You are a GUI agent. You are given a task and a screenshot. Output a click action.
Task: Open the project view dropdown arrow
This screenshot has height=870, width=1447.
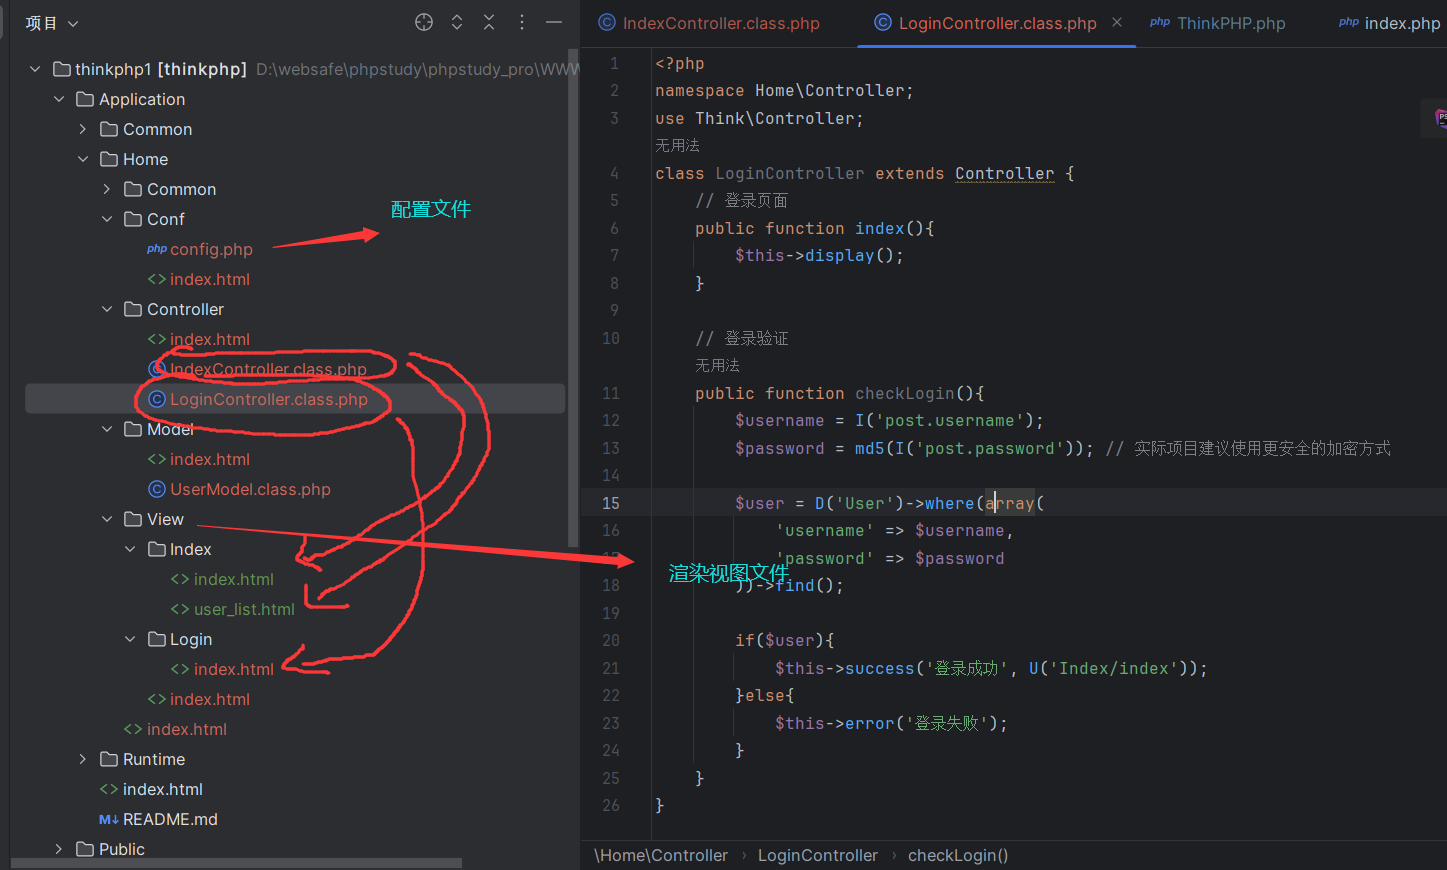[x=73, y=23]
